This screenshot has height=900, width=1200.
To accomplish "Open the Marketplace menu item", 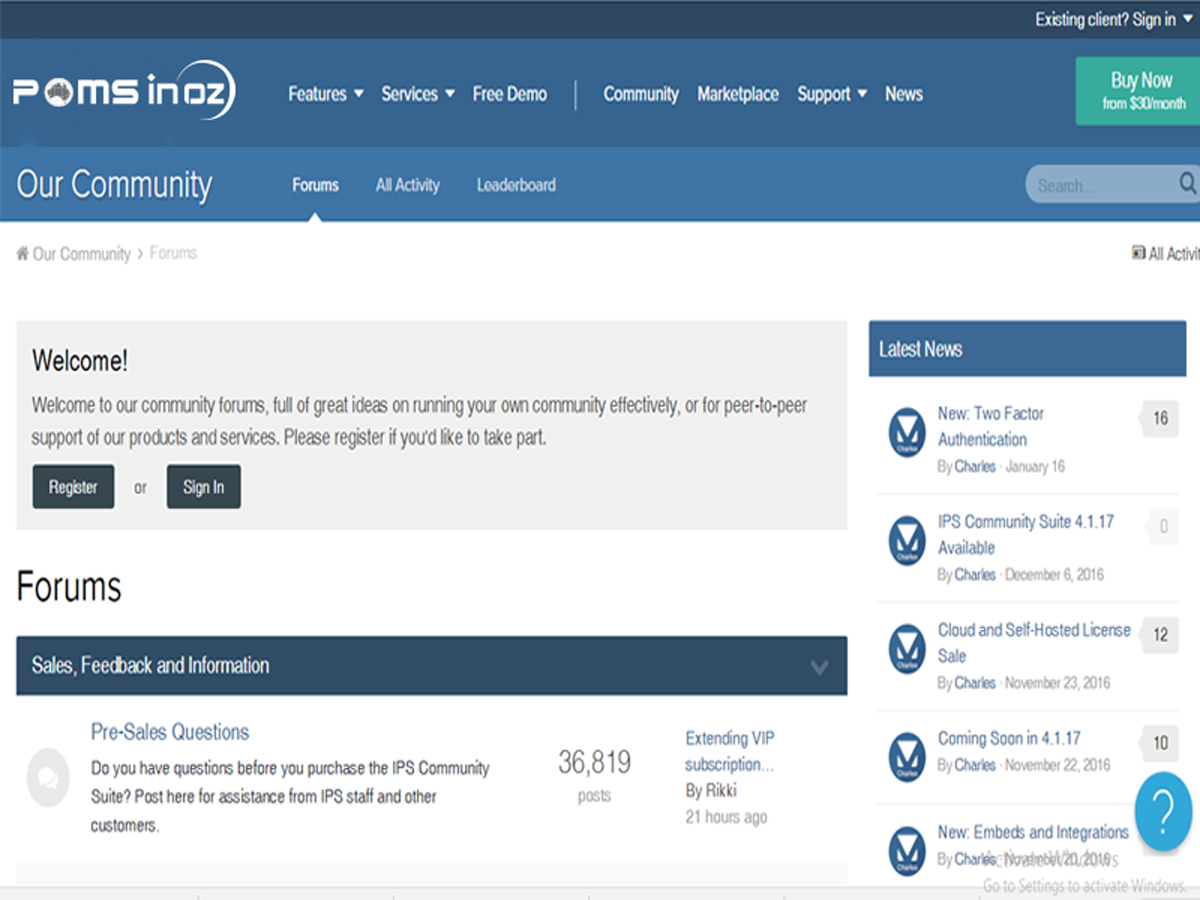I will click(738, 94).
